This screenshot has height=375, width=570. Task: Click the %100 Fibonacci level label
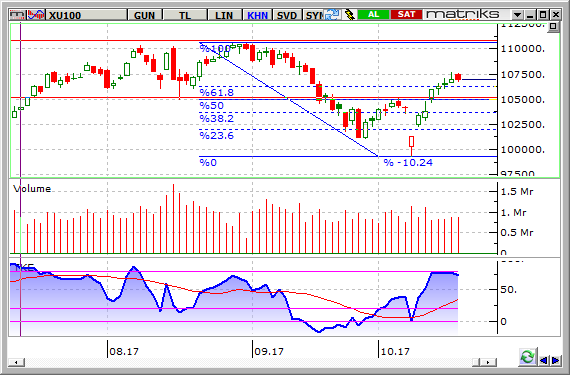point(215,48)
